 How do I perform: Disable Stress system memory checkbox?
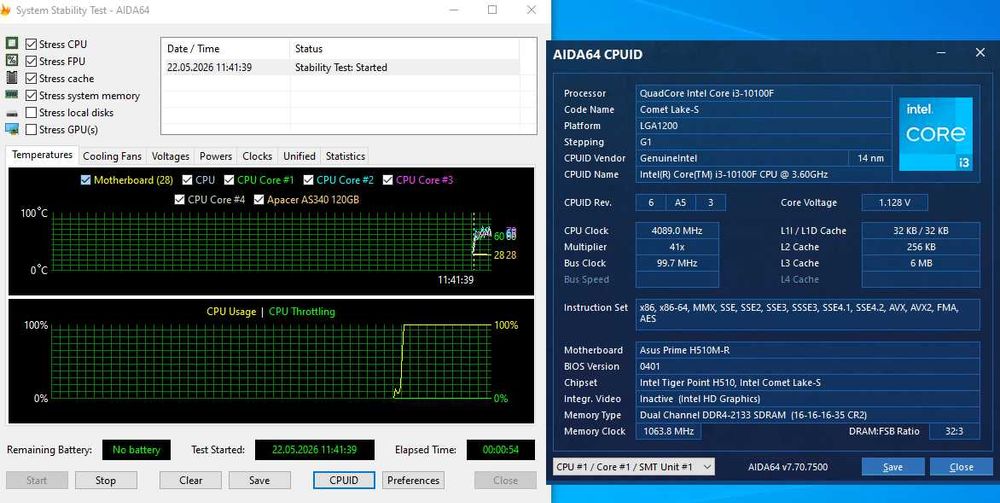31,96
